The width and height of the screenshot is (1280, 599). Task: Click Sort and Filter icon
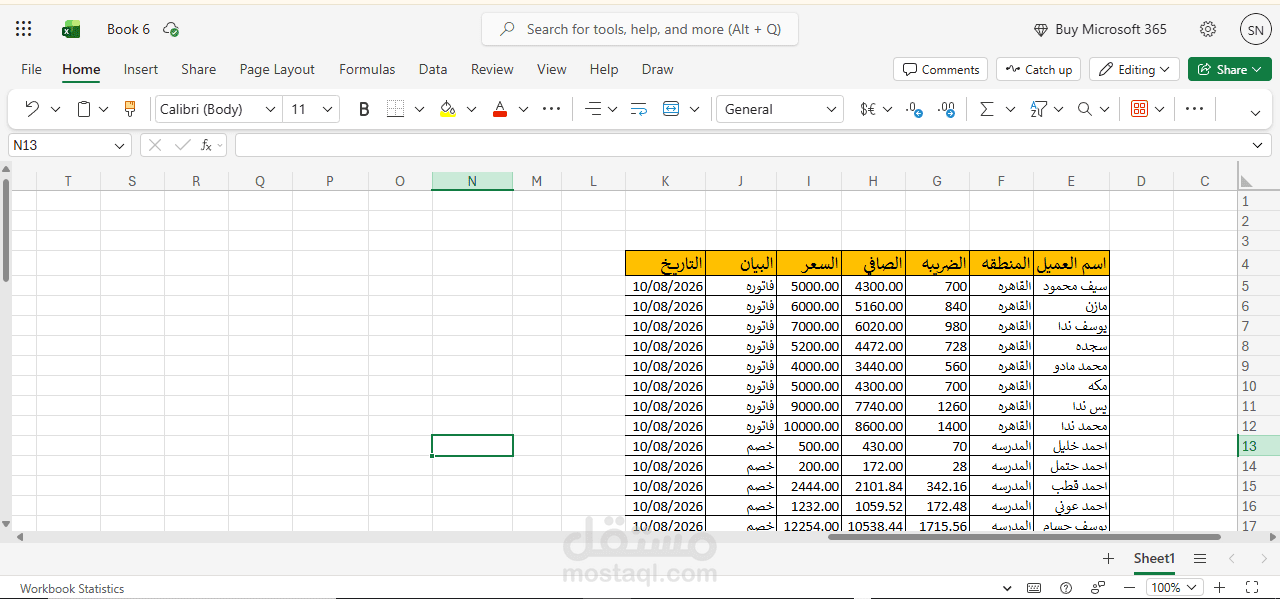(1038, 109)
